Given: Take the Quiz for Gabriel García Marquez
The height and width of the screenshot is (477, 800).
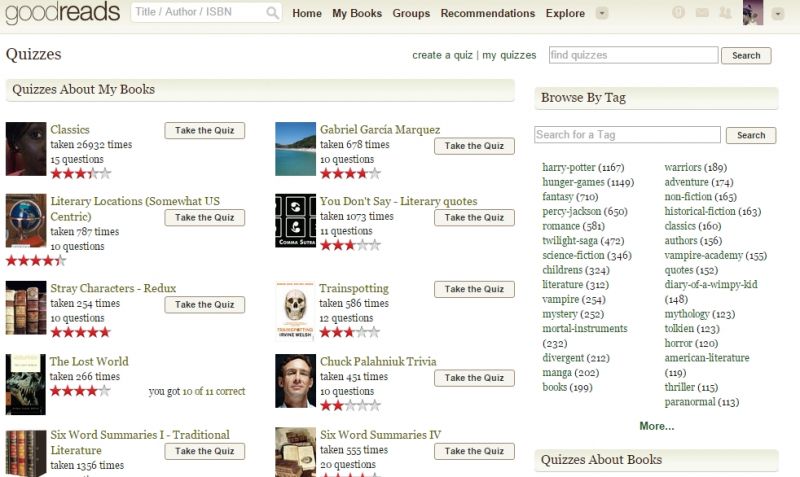Looking at the screenshot, I should pyautogui.click(x=474, y=146).
